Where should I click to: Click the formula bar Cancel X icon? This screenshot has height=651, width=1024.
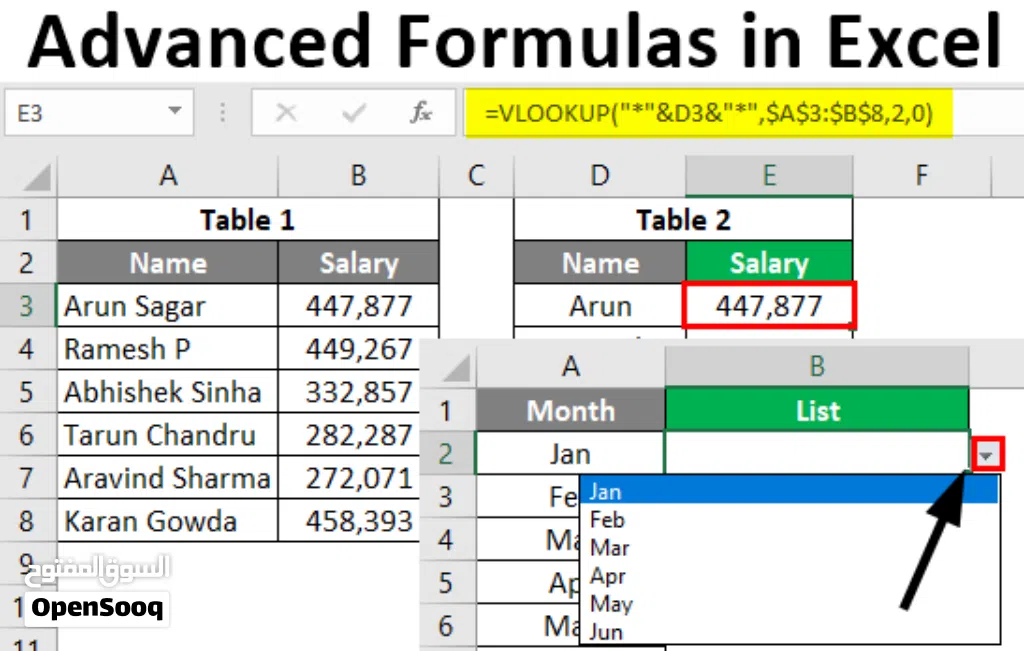tap(286, 113)
